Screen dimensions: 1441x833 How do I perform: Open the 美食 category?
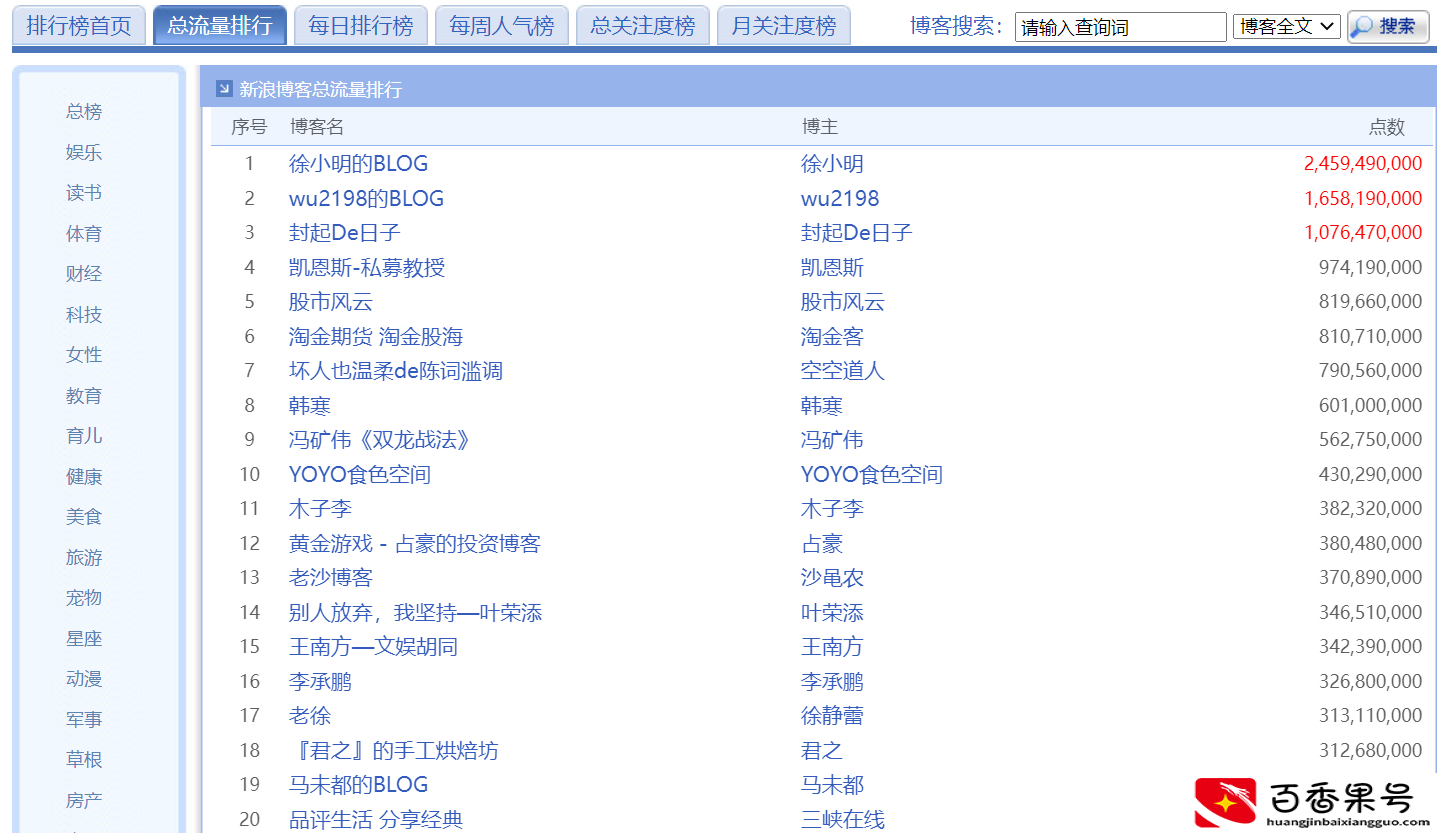click(x=84, y=517)
